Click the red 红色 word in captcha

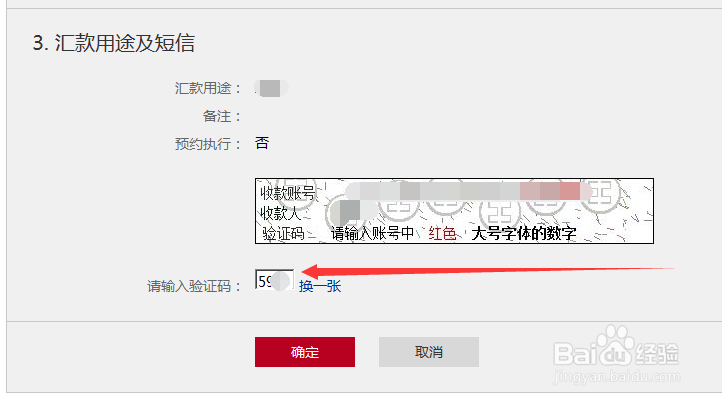(x=442, y=233)
